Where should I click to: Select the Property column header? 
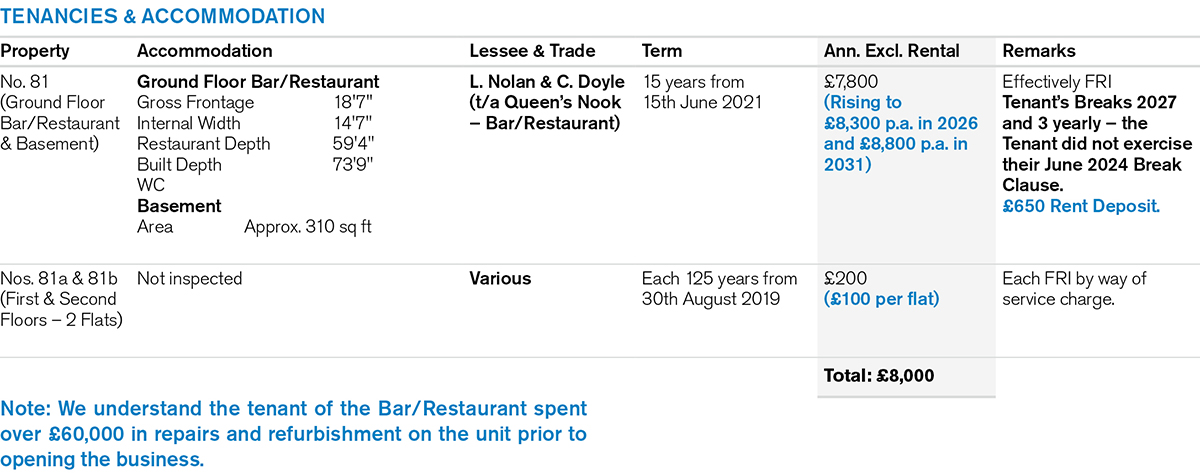point(35,51)
